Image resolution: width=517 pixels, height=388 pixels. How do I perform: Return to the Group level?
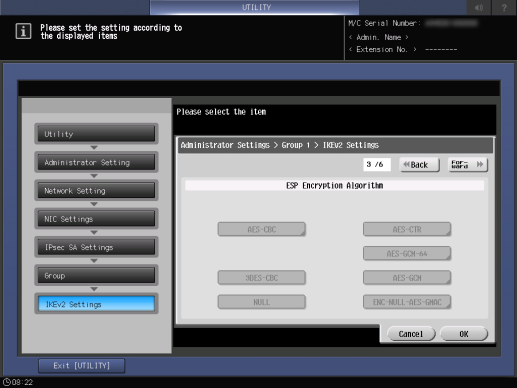96,275
